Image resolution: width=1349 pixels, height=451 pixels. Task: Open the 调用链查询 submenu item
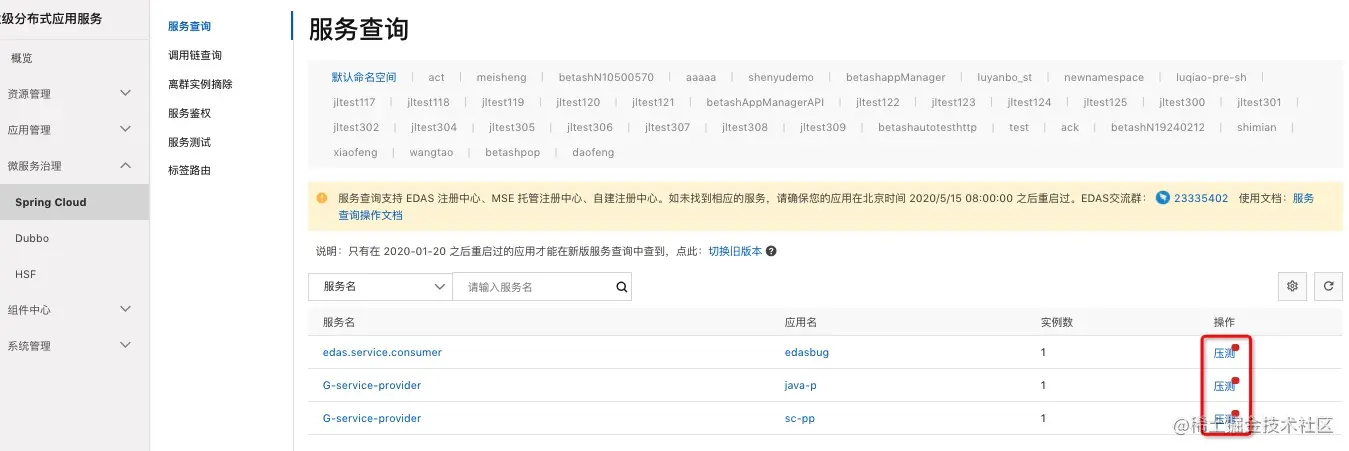[x=195, y=55]
